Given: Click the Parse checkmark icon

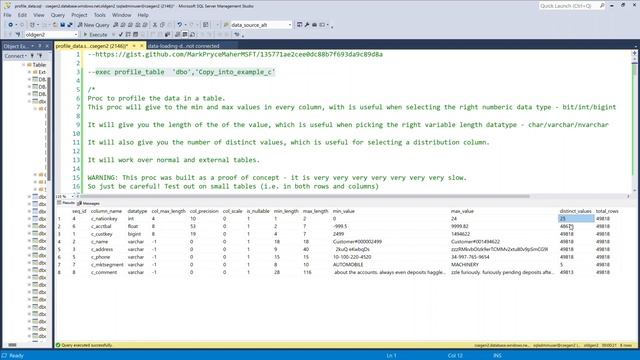Looking at the screenshot, I should [x=120, y=35].
